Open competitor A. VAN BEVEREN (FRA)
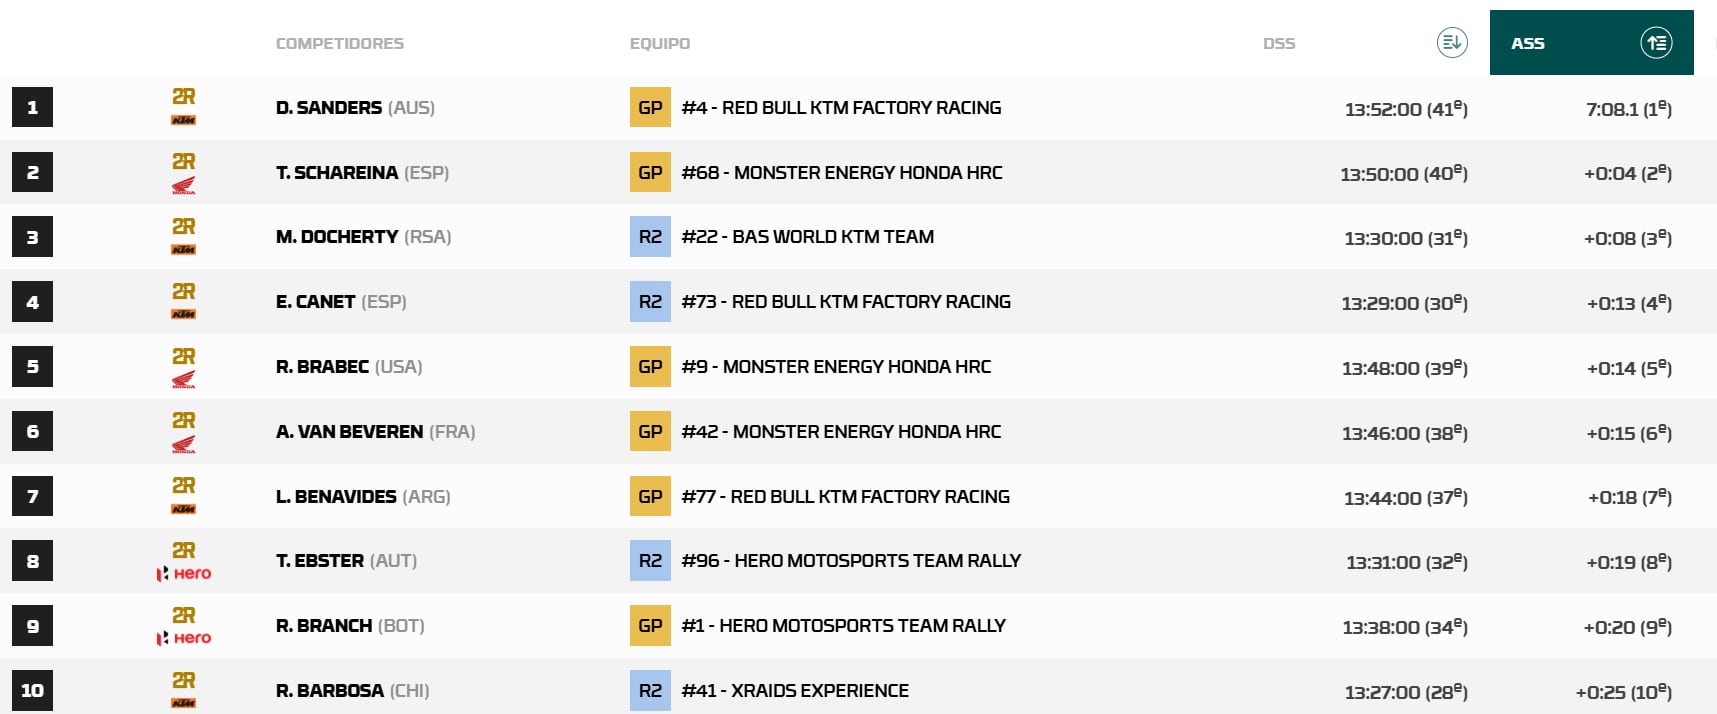Viewport: 1717px width, 714px height. click(x=375, y=432)
